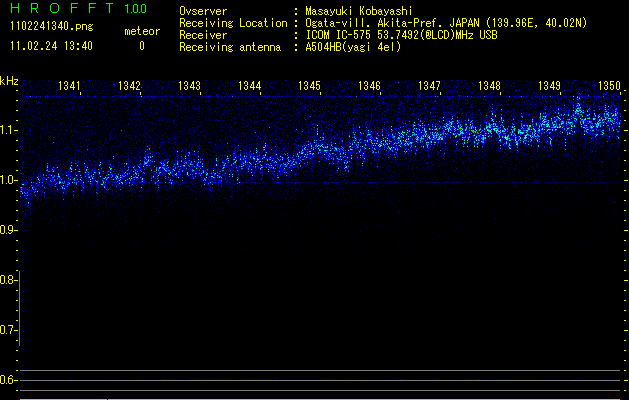Click the kHz axis unit label
The width and height of the screenshot is (629, 400).
9,80
